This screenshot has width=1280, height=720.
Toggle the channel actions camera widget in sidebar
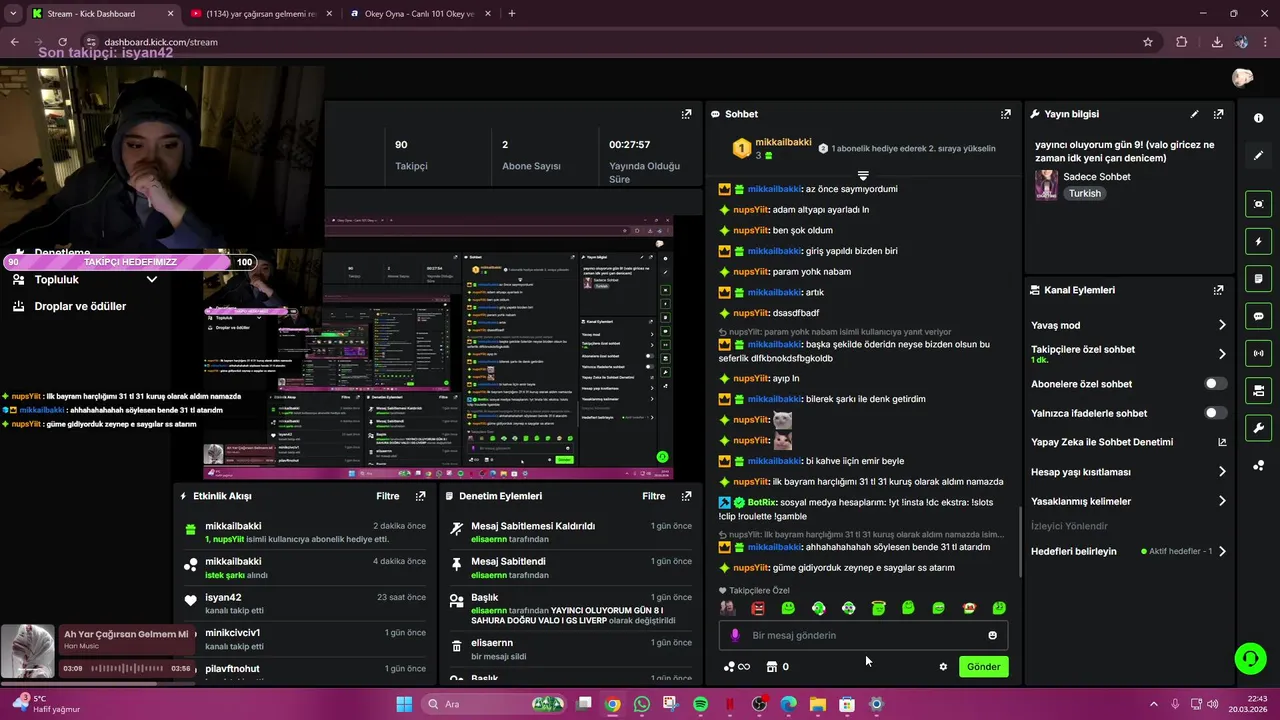click(x=1258, y=390)
